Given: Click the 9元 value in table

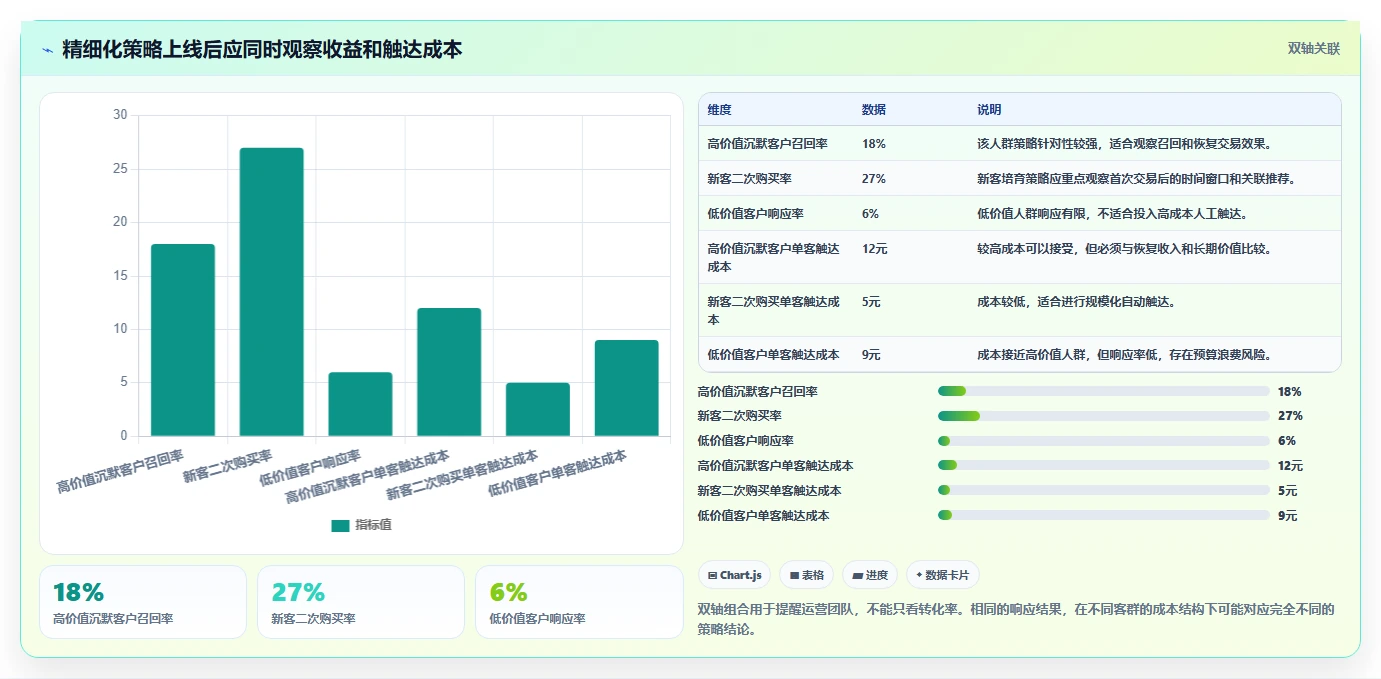Looking at the screenshot, I should [871, 355].
